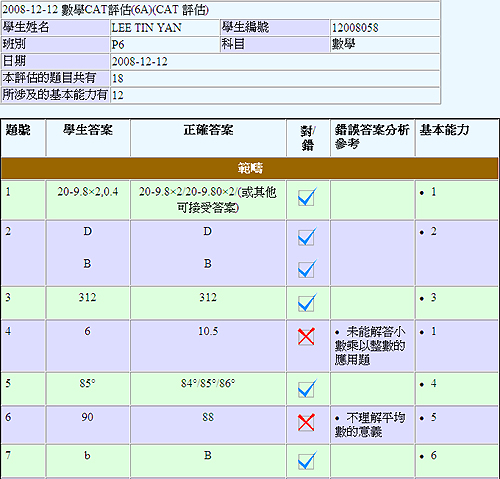Click the blue checkmark for question 1
Image resolution: width=500 pixels, height=479 pixels.
point(307,197)
